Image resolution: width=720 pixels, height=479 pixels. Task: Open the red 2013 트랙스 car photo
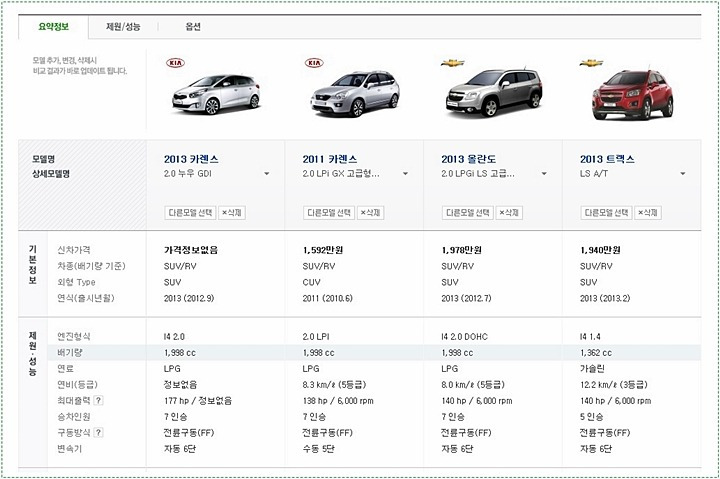coord(633,95)
